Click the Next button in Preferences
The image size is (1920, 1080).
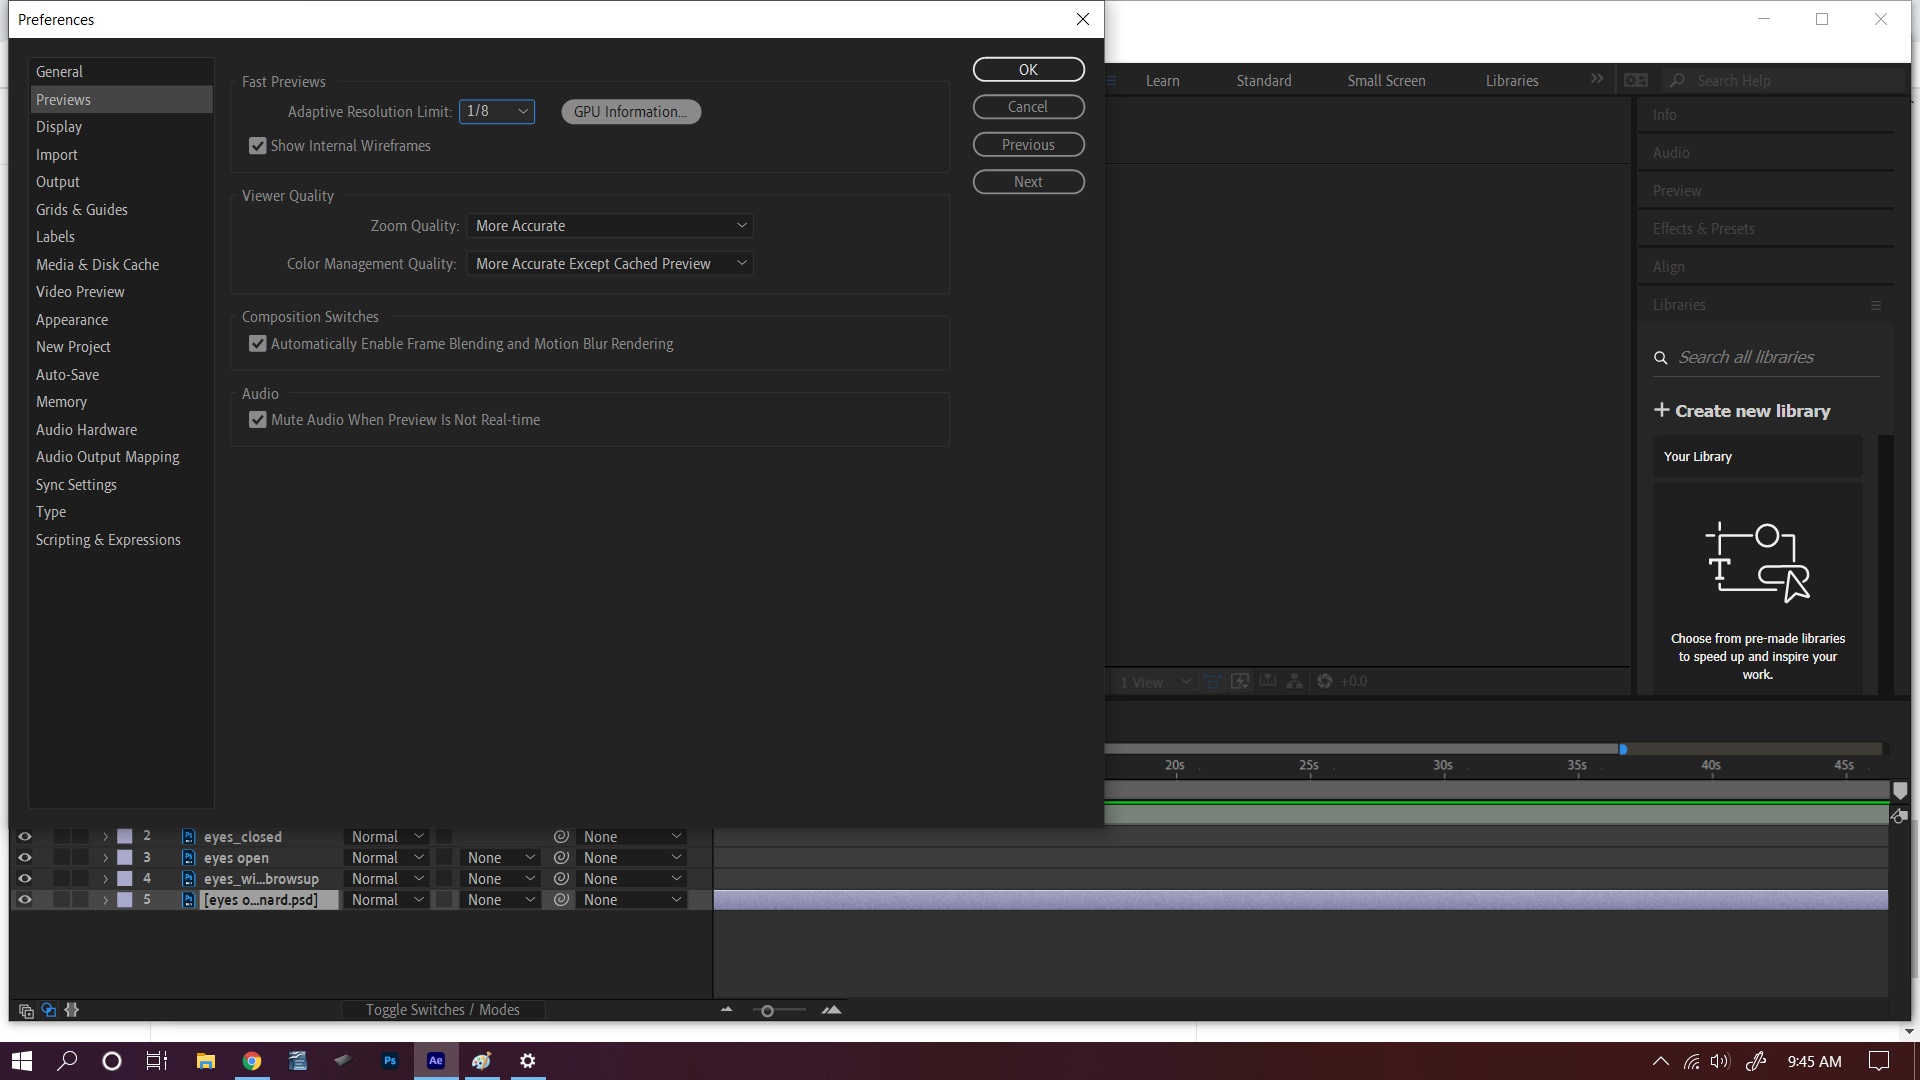[x=1028, y=181]
